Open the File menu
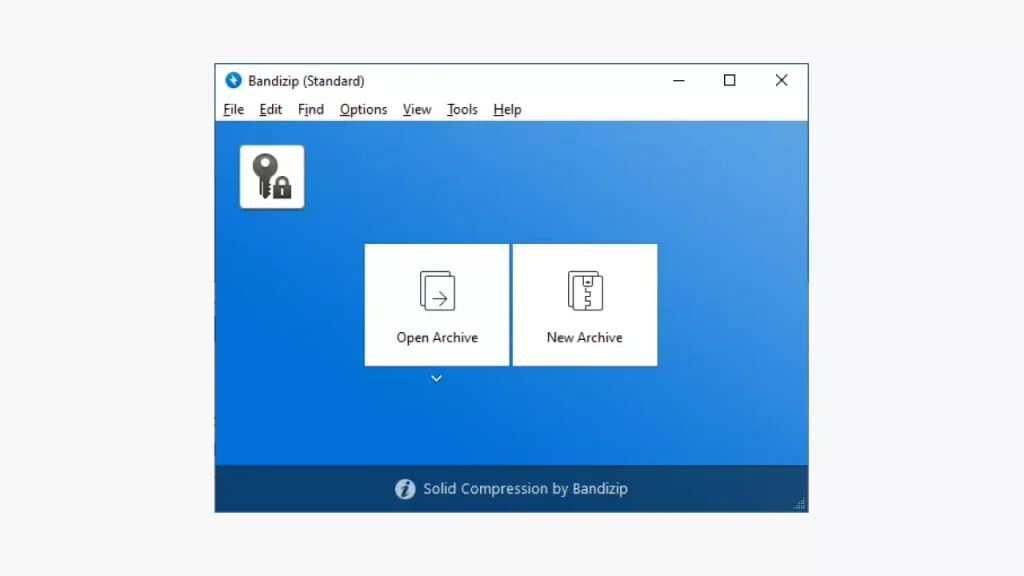Screen dimensions: 1024x576 coord(233,110)
